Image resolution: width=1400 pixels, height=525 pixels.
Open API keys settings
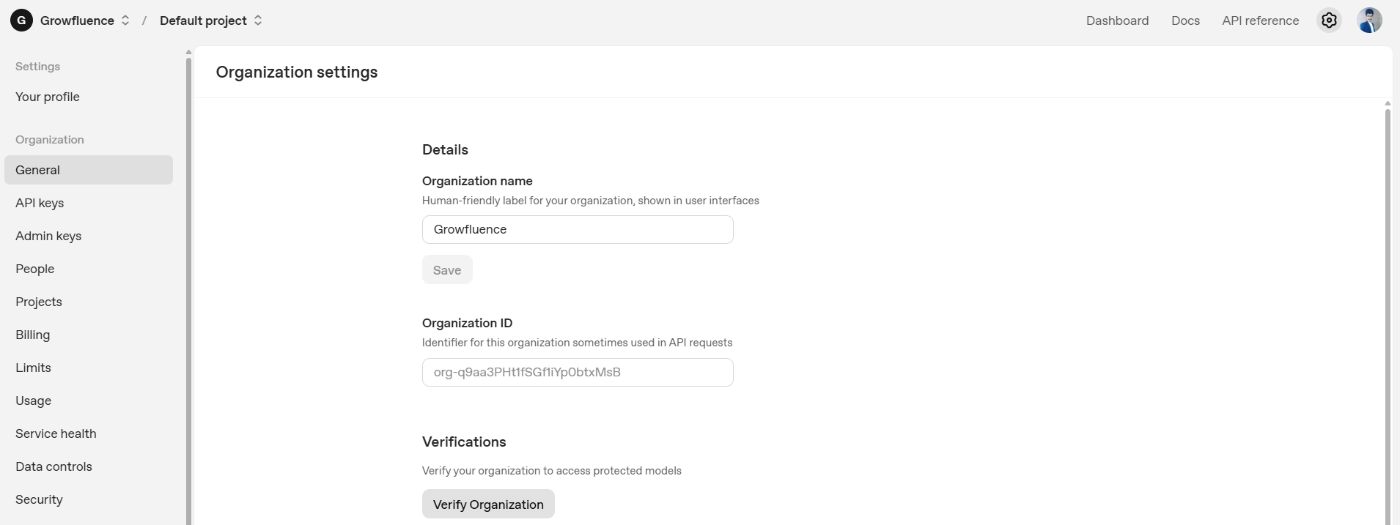pos(39,203)
